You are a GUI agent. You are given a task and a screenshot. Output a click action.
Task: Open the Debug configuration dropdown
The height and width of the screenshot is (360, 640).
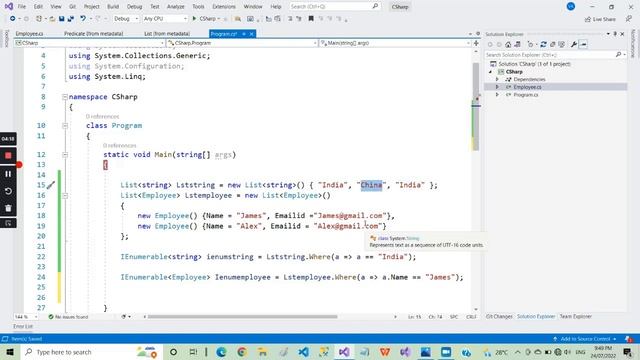(x=126, y=19)
